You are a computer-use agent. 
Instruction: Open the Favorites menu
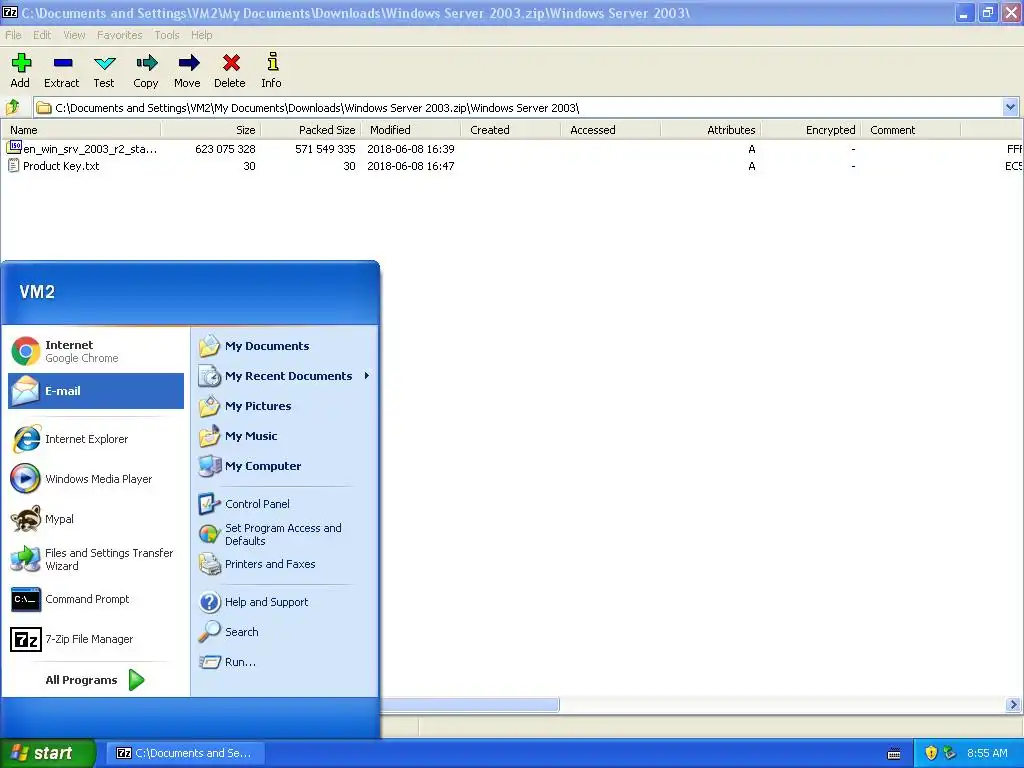120,35
